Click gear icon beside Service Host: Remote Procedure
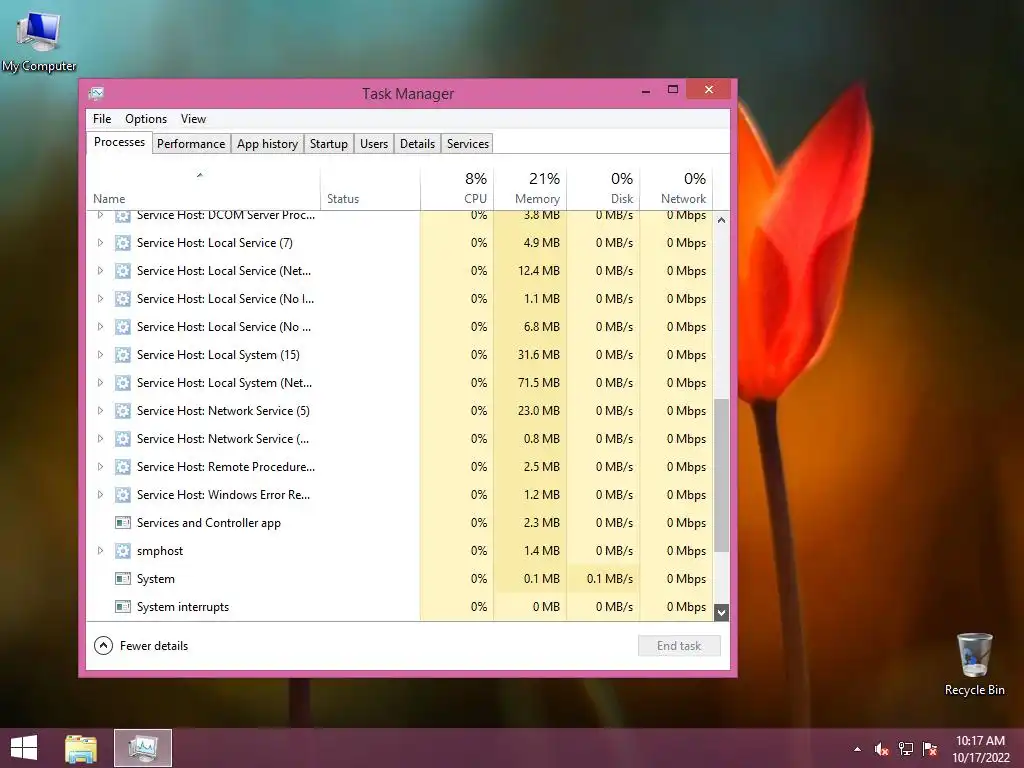Screen dimensions: 1024x768 (x=123, y=467)
